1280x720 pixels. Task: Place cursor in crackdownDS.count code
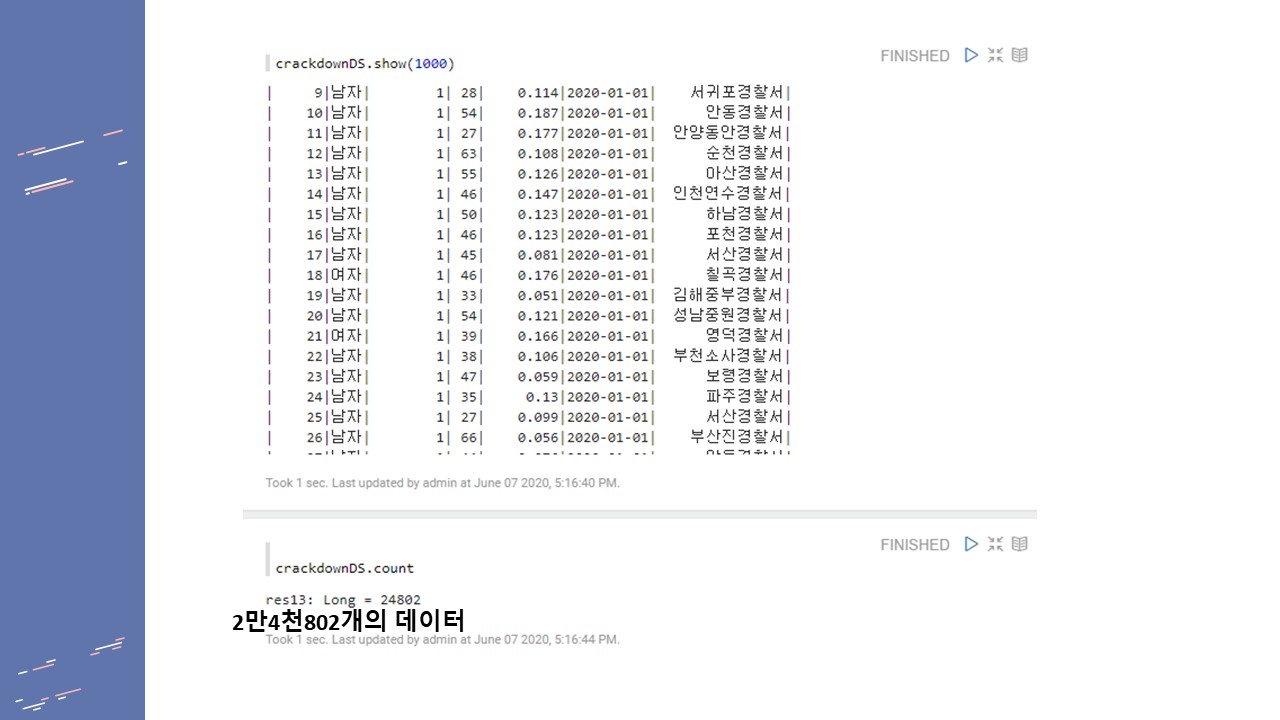tap(345, 568)
